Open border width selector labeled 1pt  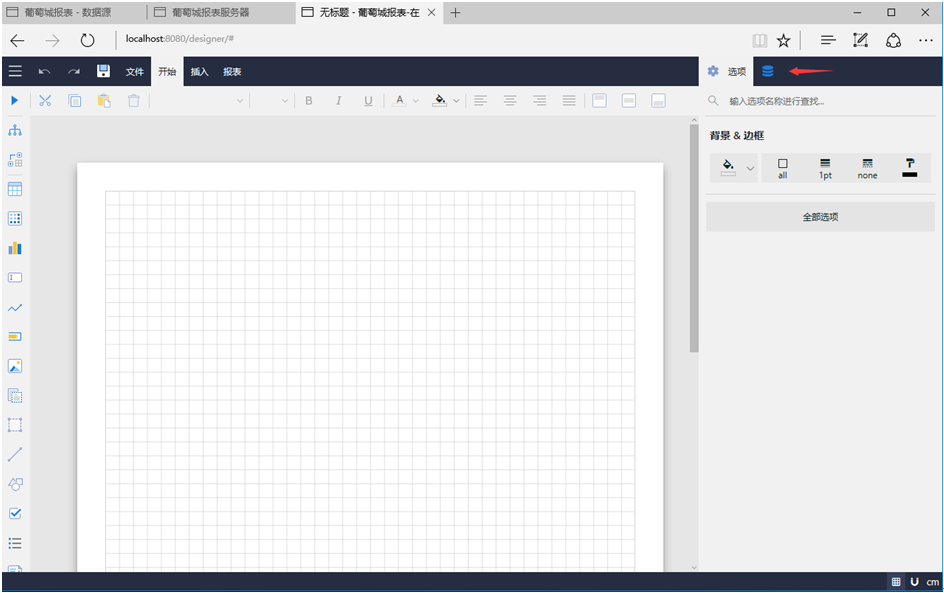click(825, 168)
